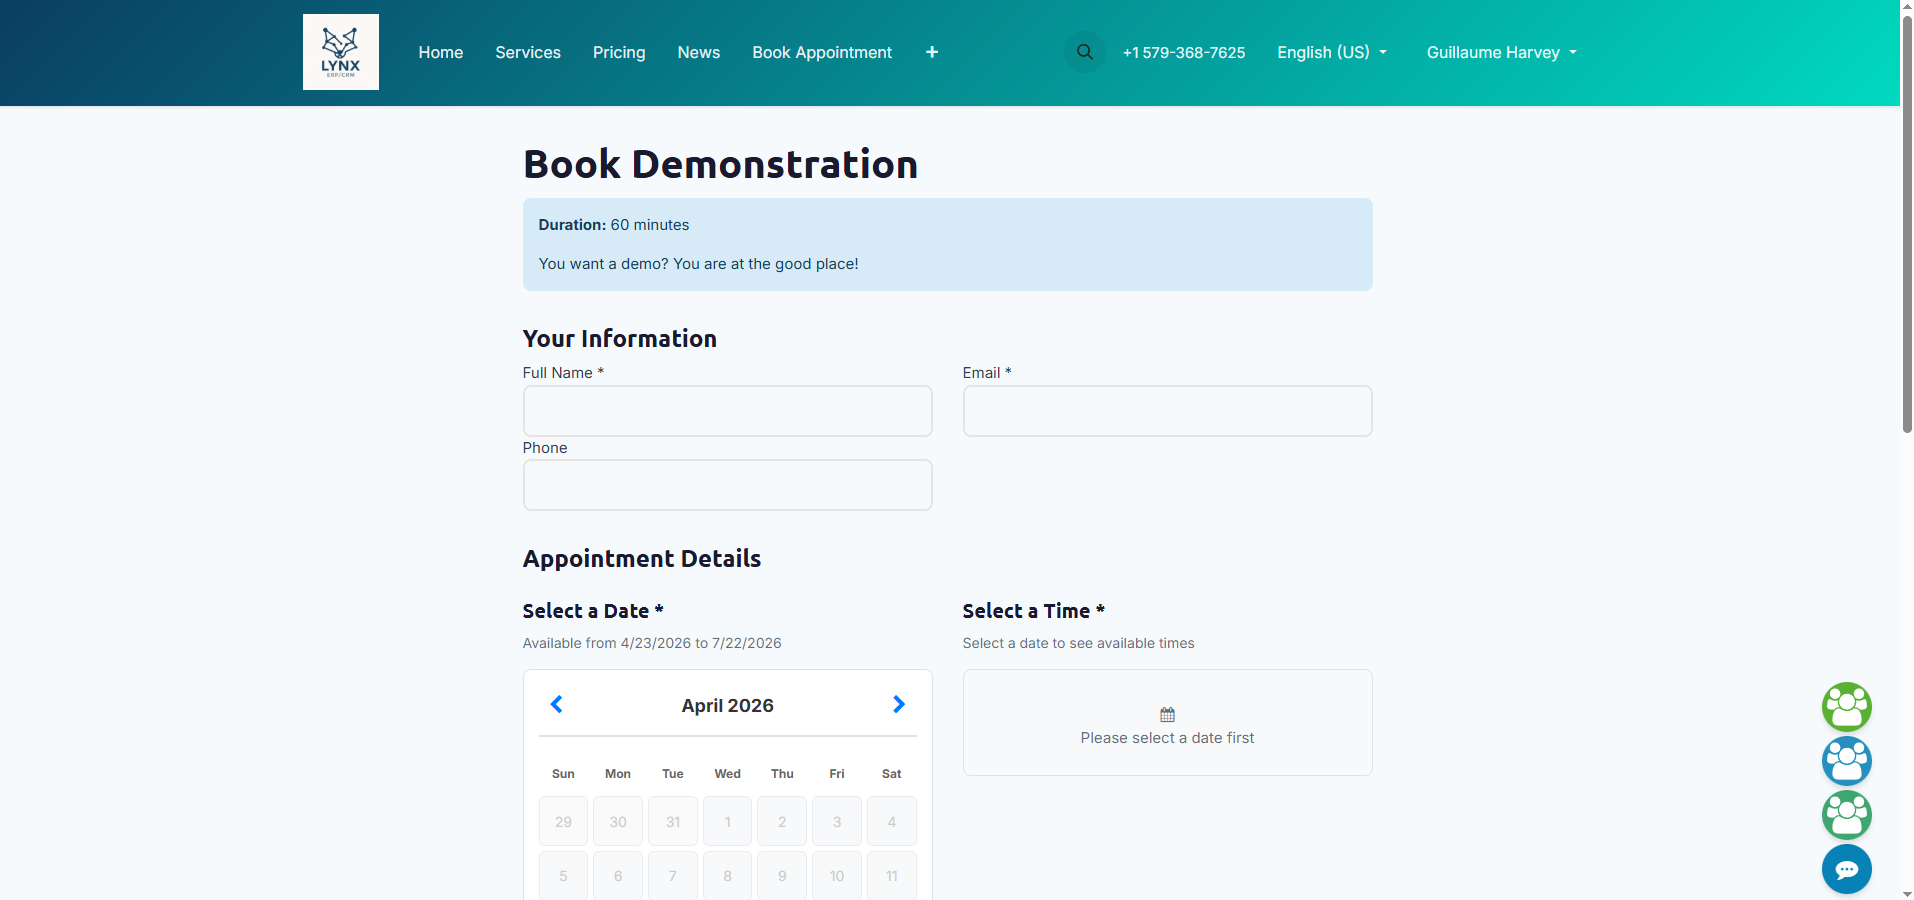The height and width of the screenshot is (900, 1914).
Task: Select April 8 as the appointment date
Action: (727, 874)
